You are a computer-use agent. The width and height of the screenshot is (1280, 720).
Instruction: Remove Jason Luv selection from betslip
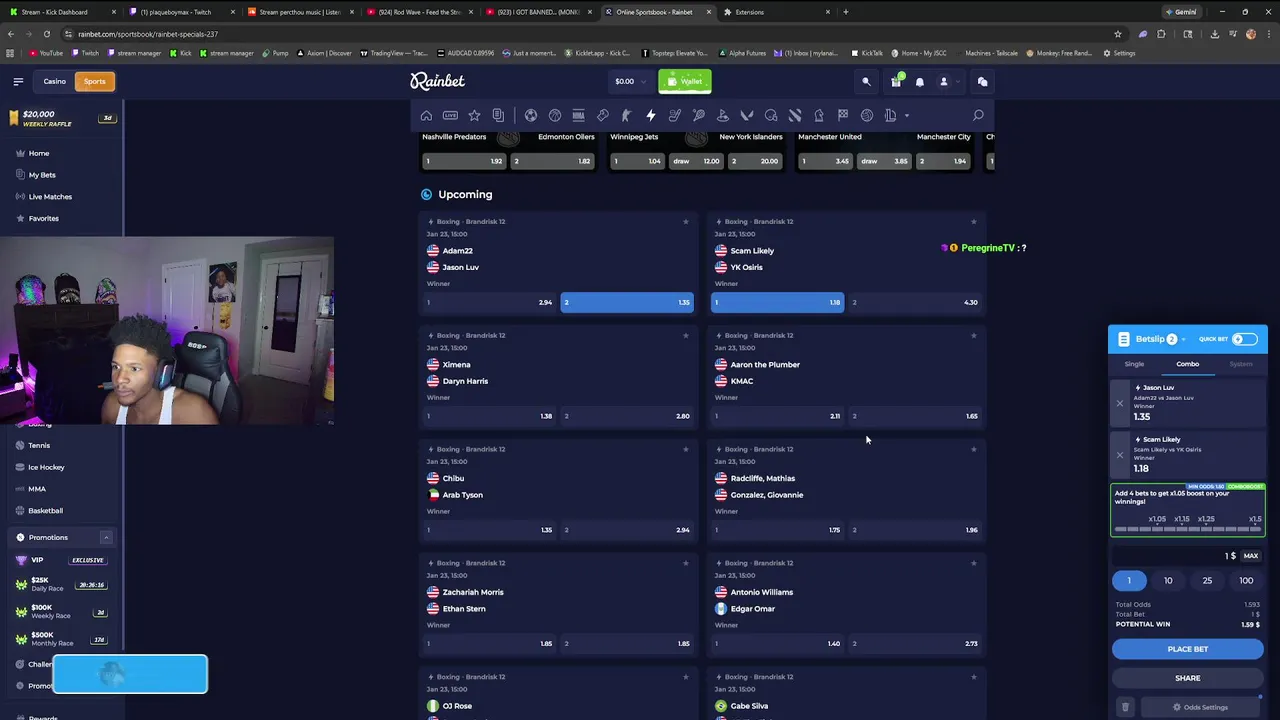[1120, 403]
